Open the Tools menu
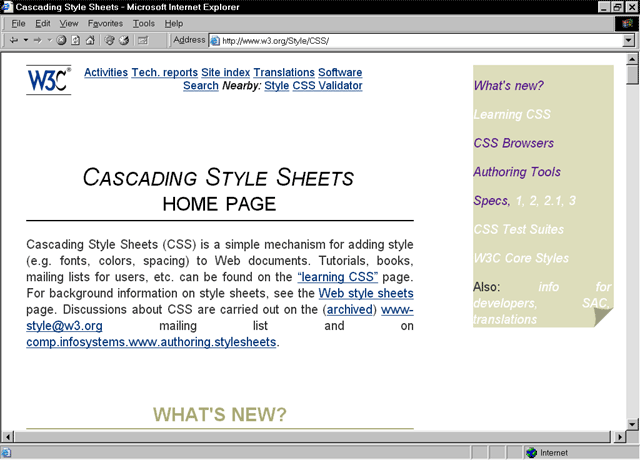 pyautogui.click(x=144, y=24)
